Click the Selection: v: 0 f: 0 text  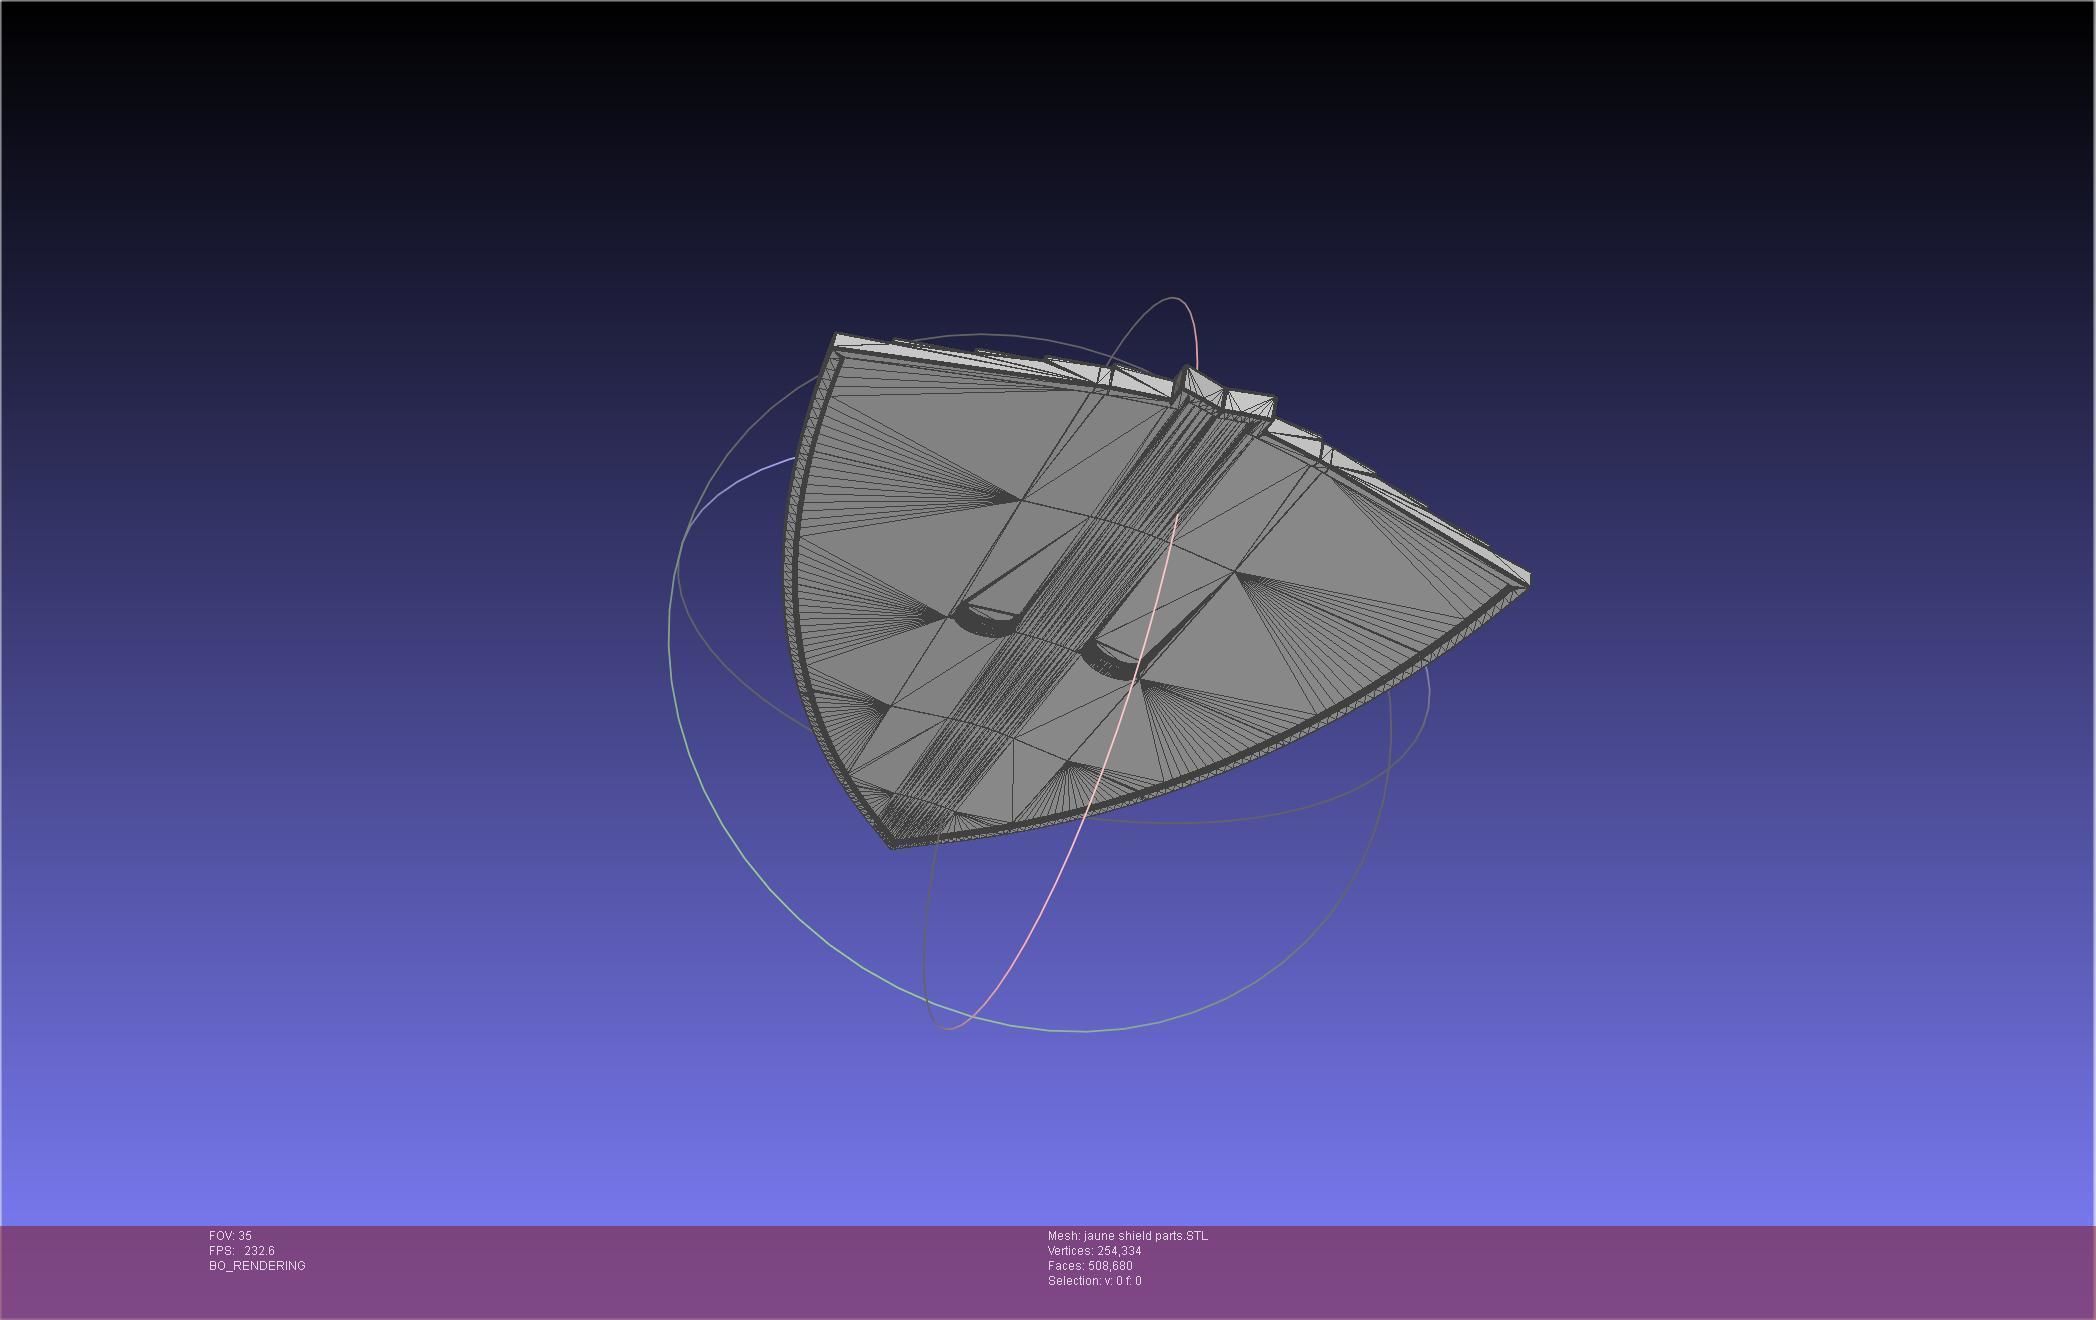point(1095,1281)
